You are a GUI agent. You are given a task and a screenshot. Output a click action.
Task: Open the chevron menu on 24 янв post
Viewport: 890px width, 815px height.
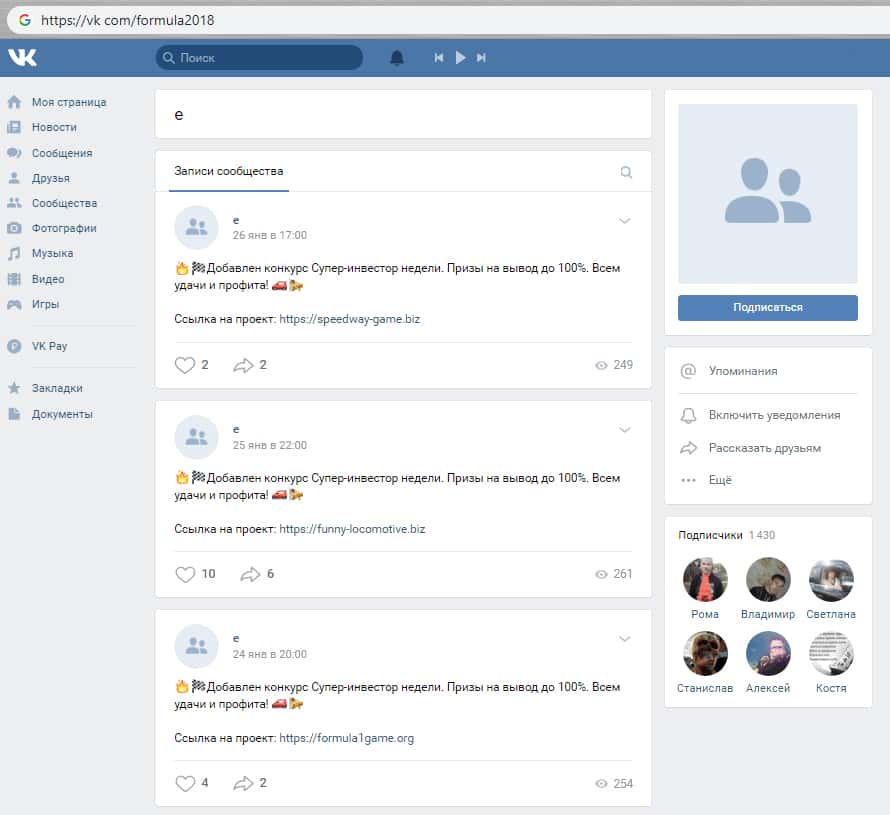pos(625,639)
